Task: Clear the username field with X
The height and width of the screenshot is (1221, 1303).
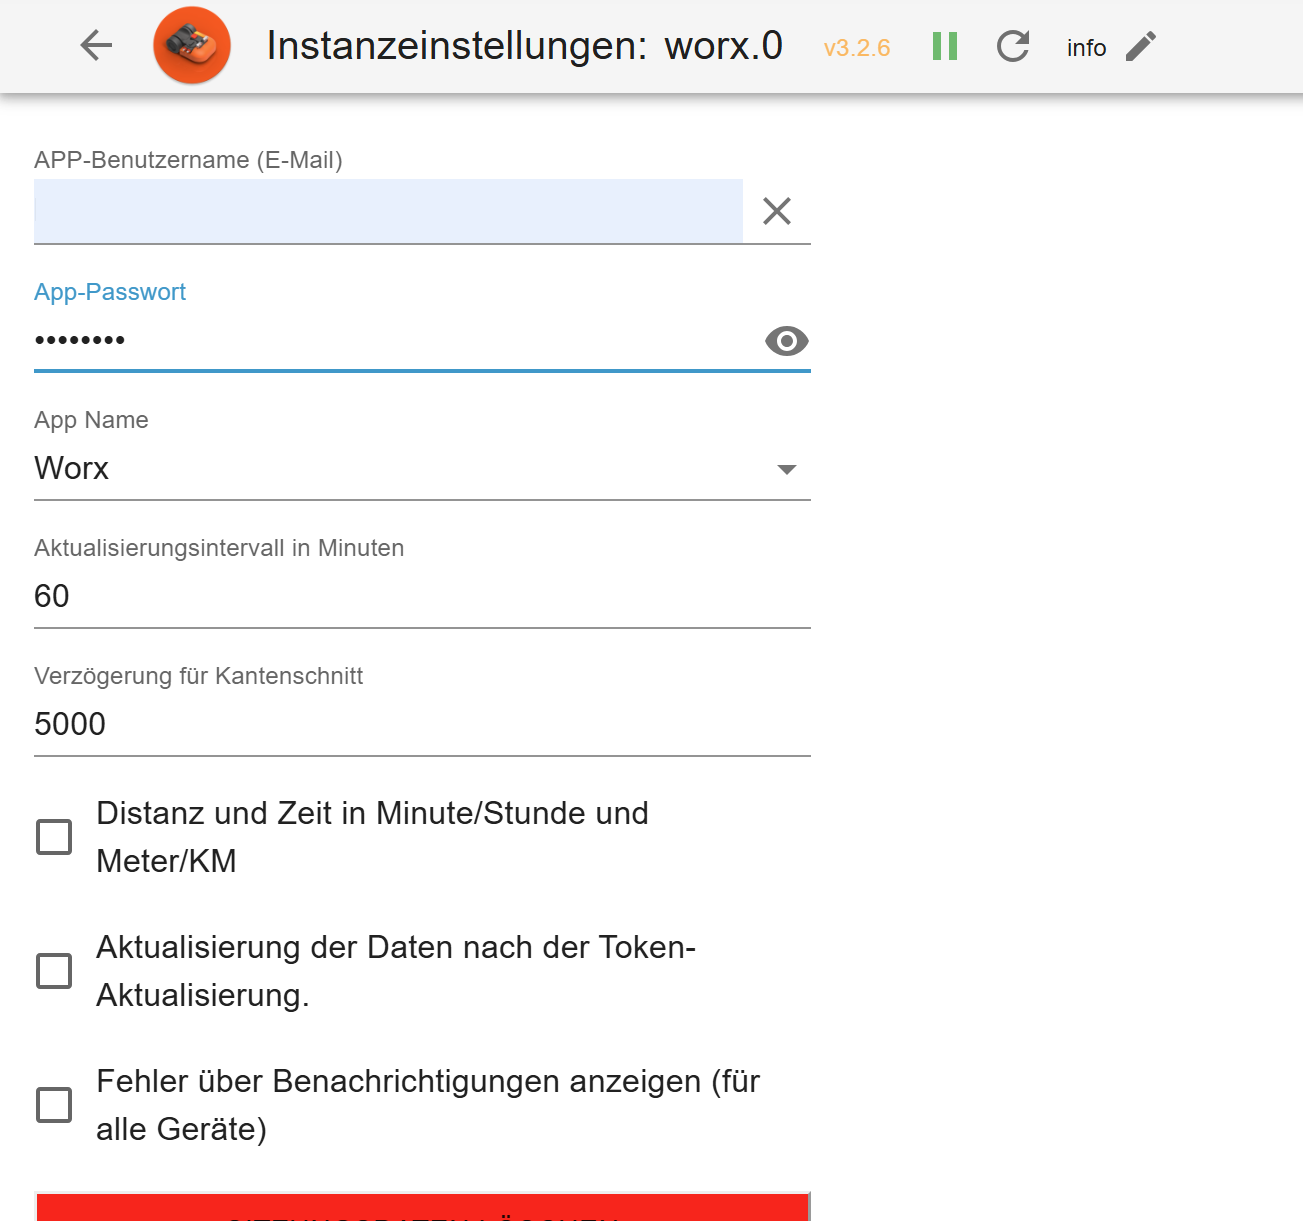Action: pyautogui.click(x=777, y=211)
